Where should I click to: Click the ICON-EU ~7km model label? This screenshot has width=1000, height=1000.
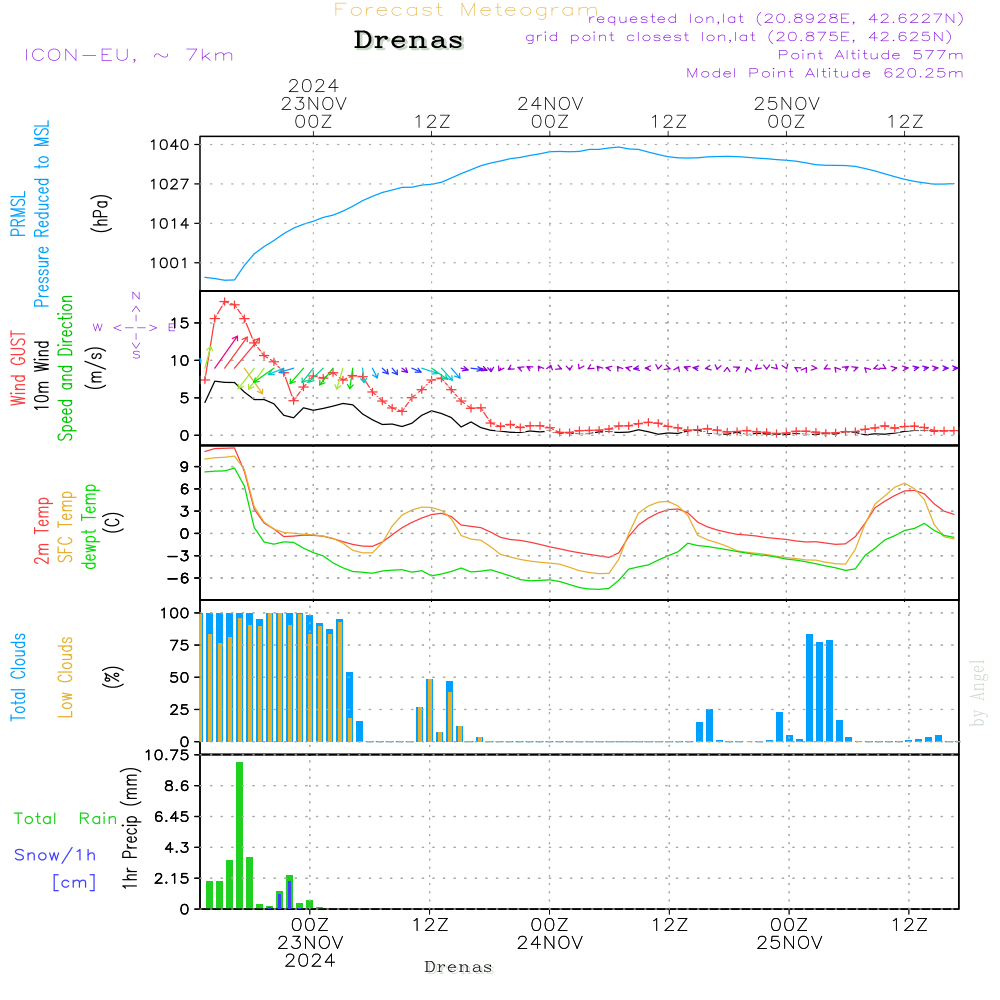[128, 55]
